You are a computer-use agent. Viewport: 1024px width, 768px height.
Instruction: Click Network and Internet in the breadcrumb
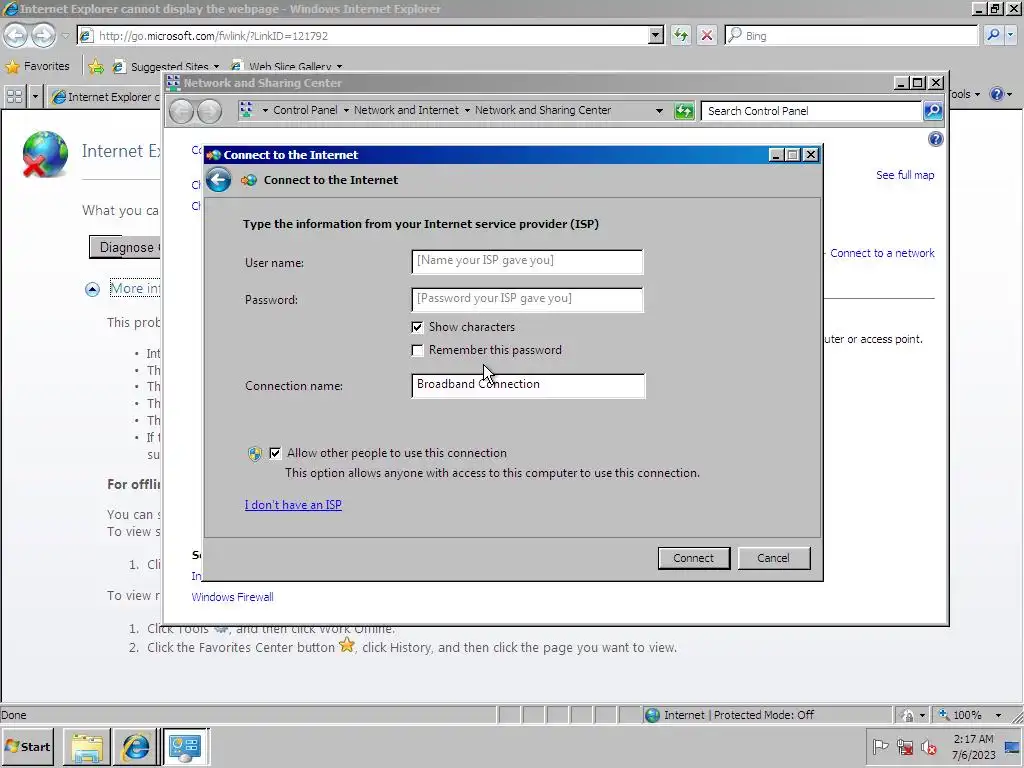406,110
